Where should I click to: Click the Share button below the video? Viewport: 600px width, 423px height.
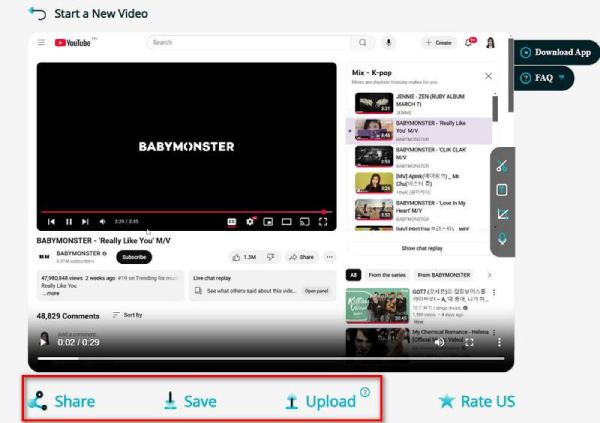tap(62, 401)
